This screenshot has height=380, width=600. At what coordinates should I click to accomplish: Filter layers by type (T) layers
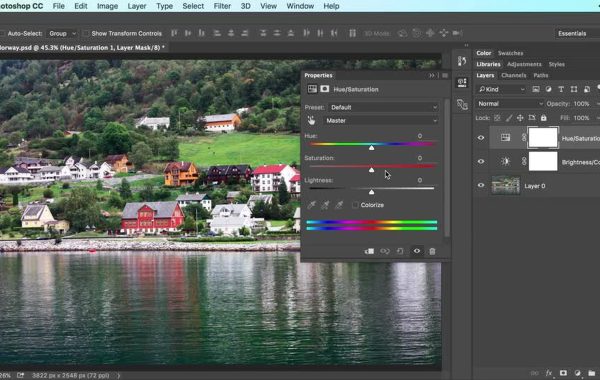click(561, 89)
